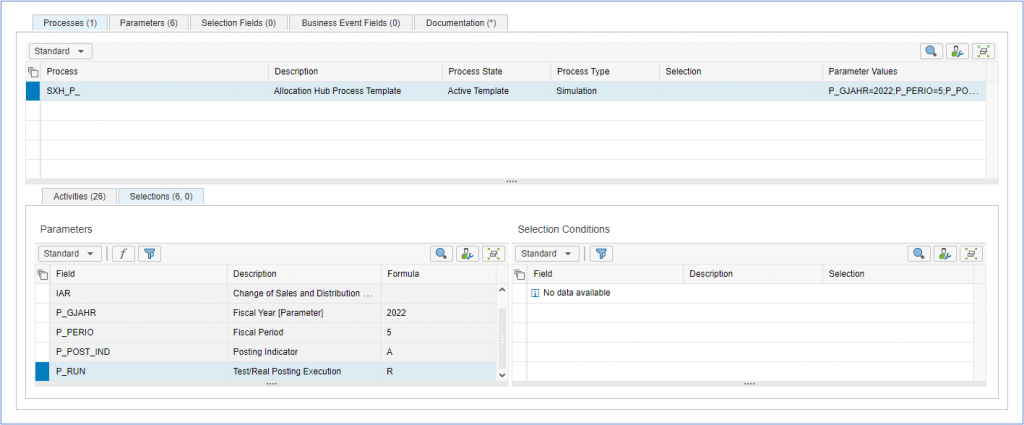This screenshot has height=425, width=1024.
Task: Click the filter icon in the Parameters toolbar
Action: pos(150,254)
